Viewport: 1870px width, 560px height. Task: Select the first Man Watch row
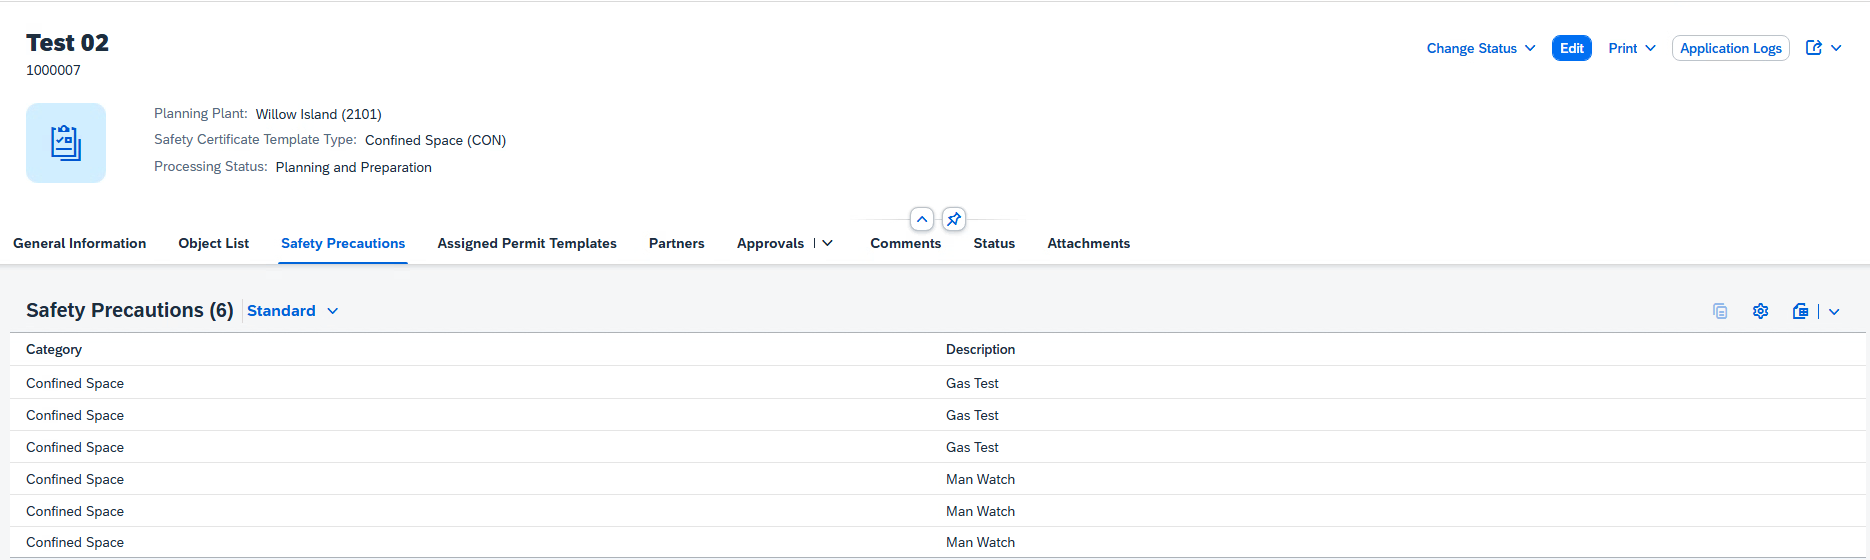[x=980, y=479]
